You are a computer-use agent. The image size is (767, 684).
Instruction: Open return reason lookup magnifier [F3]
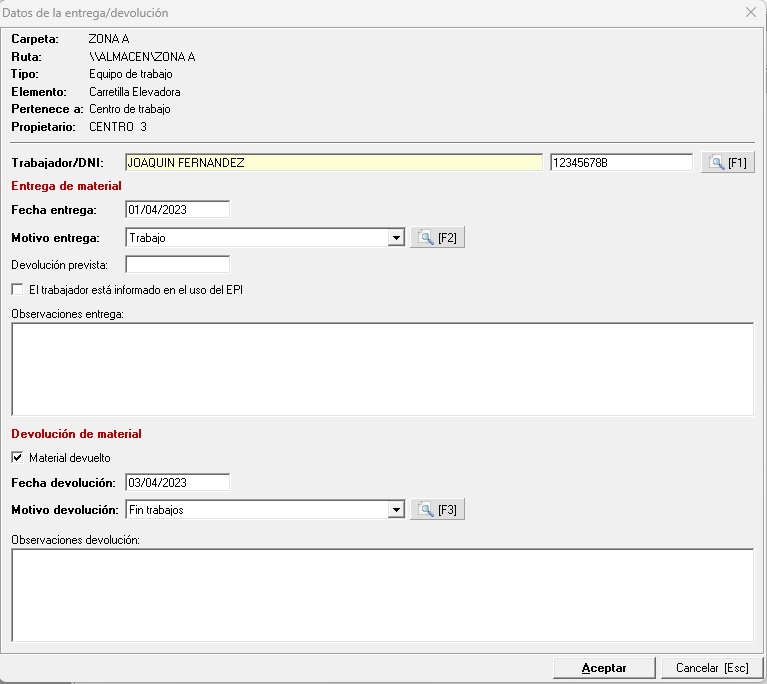[437, 510]
